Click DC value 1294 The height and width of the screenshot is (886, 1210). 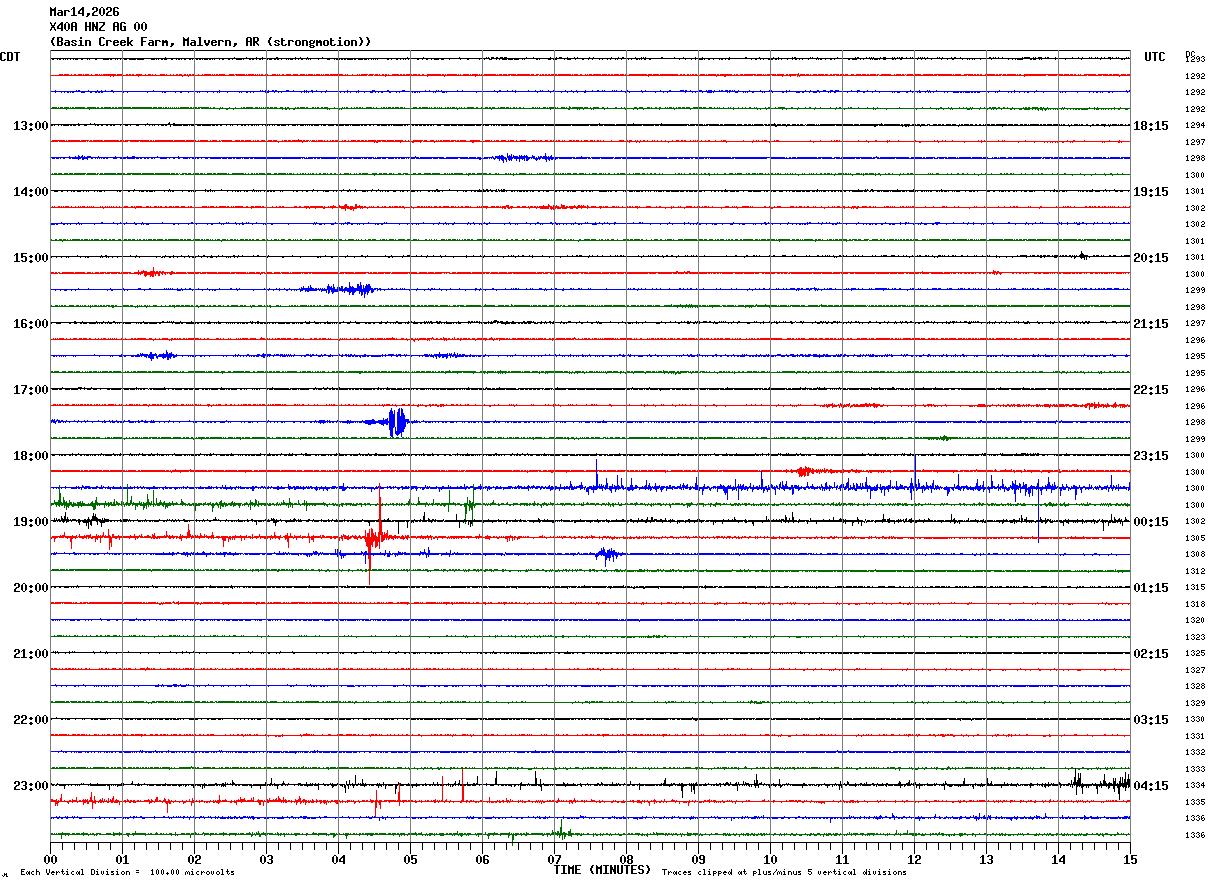(1195, 126)
